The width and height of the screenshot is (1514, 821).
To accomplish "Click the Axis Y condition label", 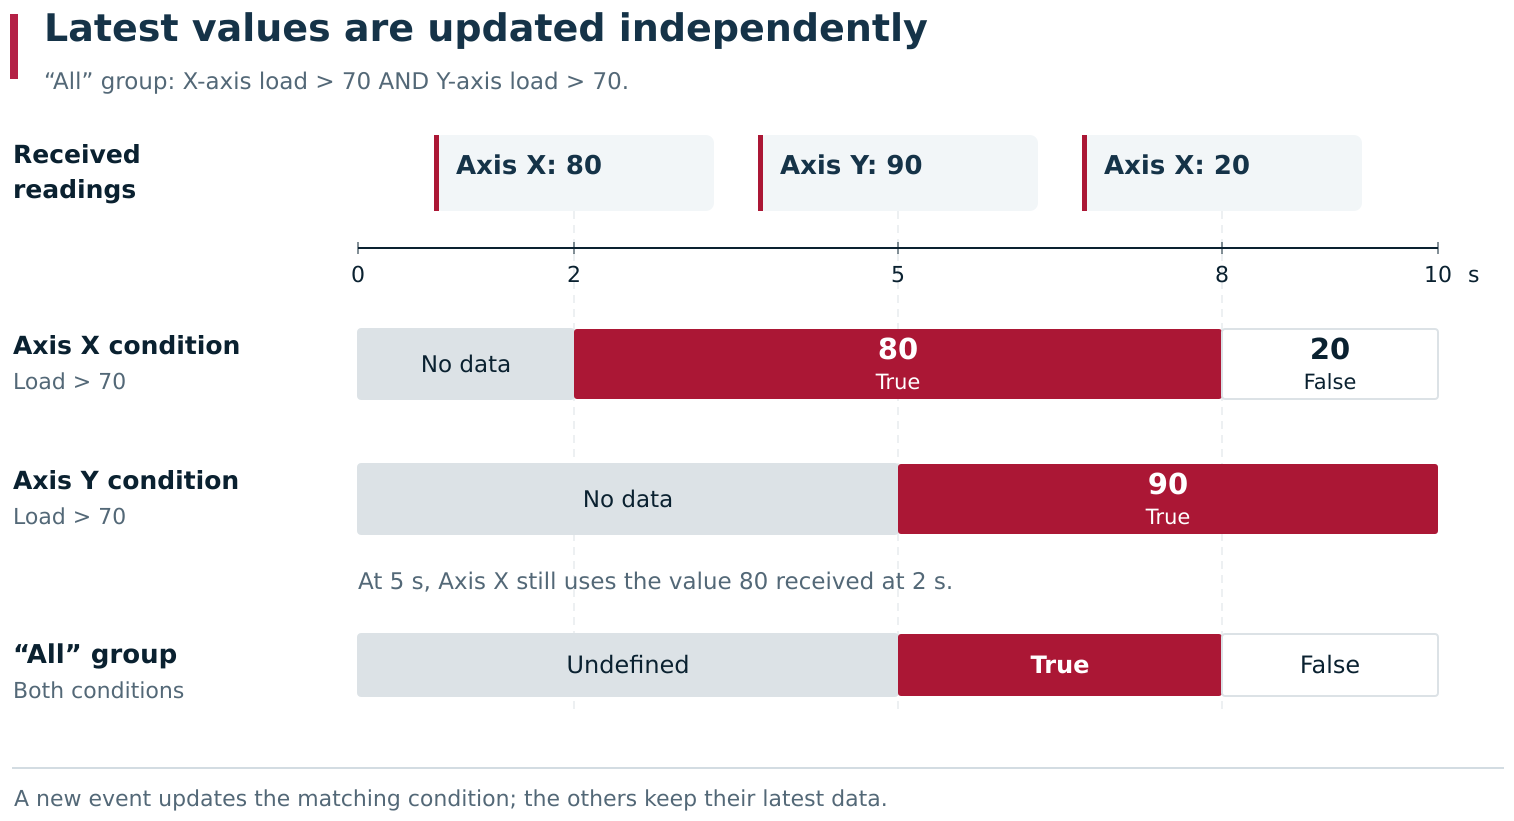I will [126, 481].
